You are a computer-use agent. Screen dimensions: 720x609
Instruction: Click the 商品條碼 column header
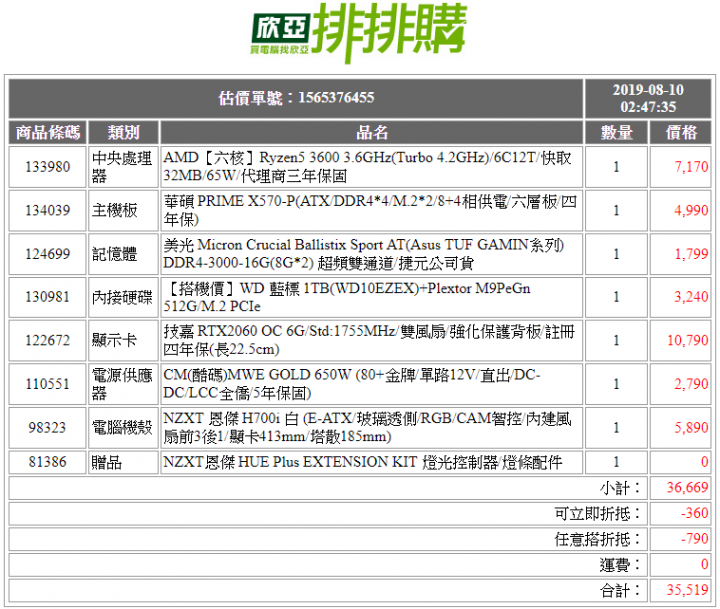(x=47, y=133)
